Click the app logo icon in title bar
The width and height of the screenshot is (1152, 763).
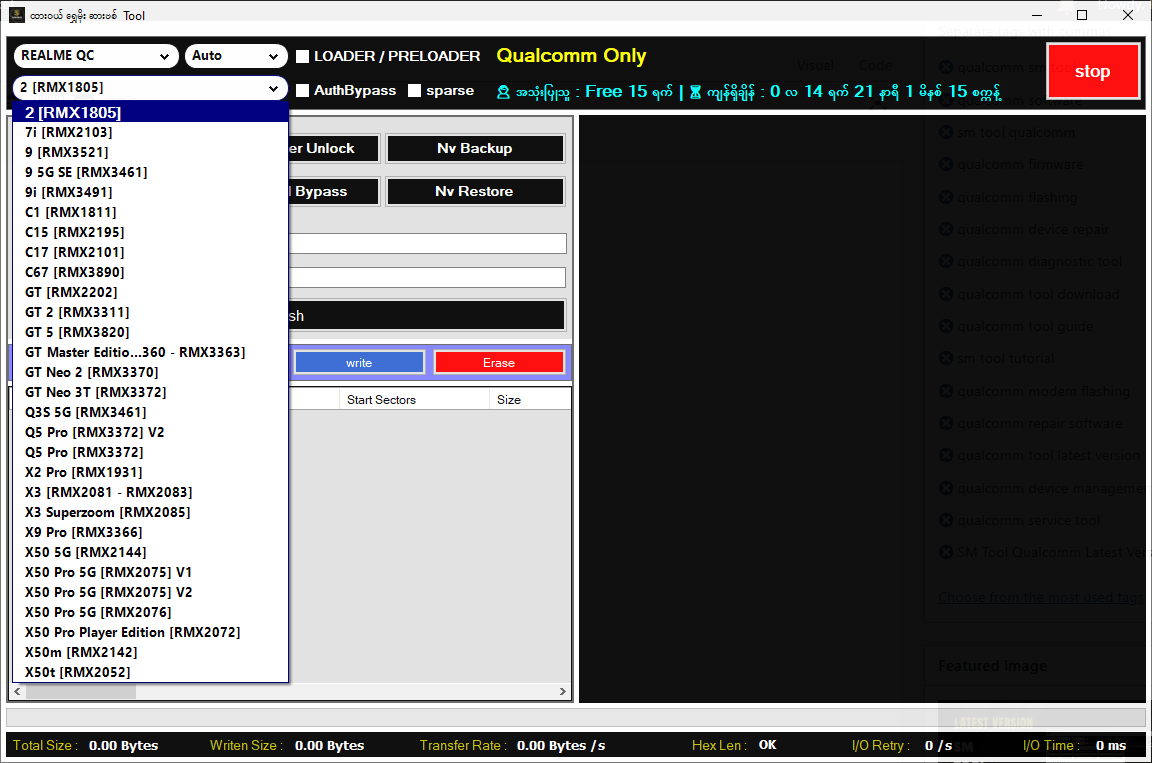coord(17,15)
